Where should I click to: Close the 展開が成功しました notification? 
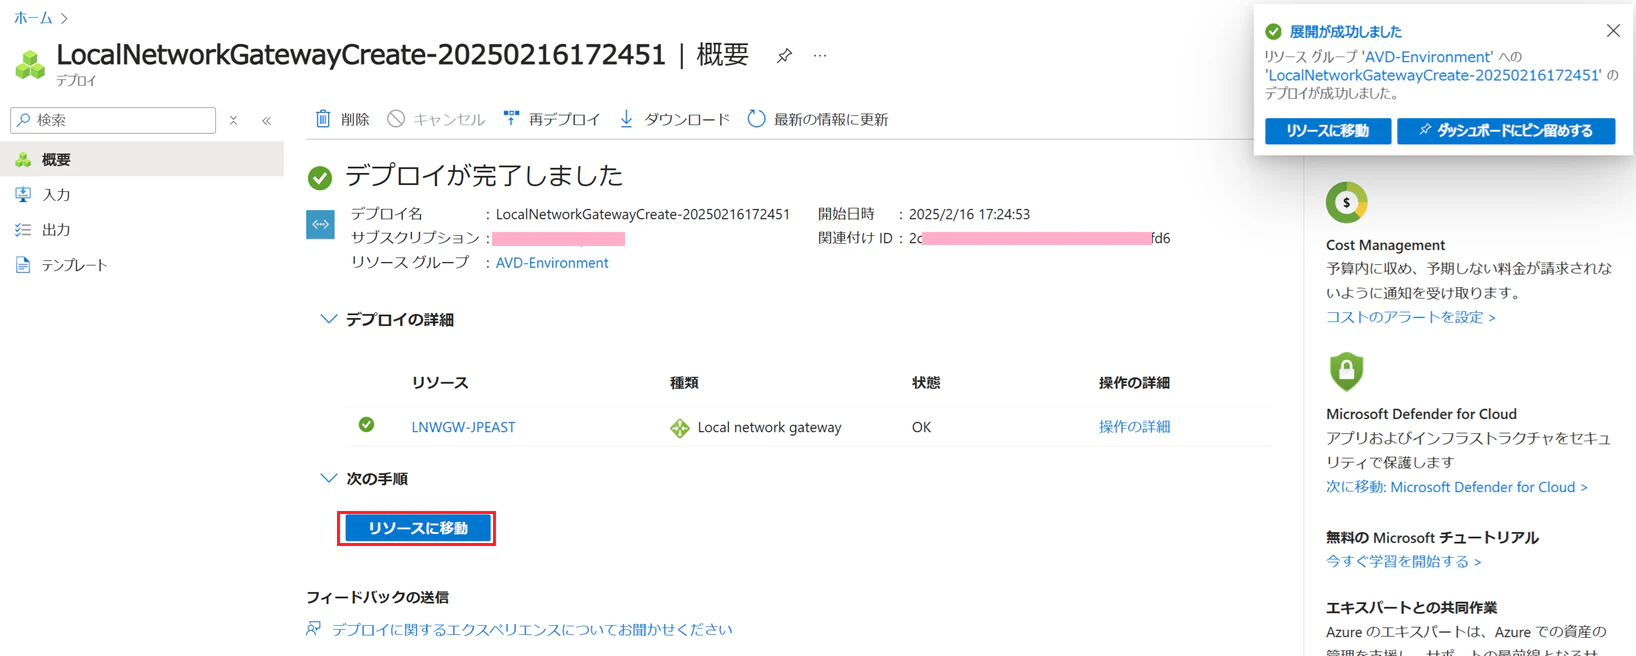click(x=1613, y=31)
